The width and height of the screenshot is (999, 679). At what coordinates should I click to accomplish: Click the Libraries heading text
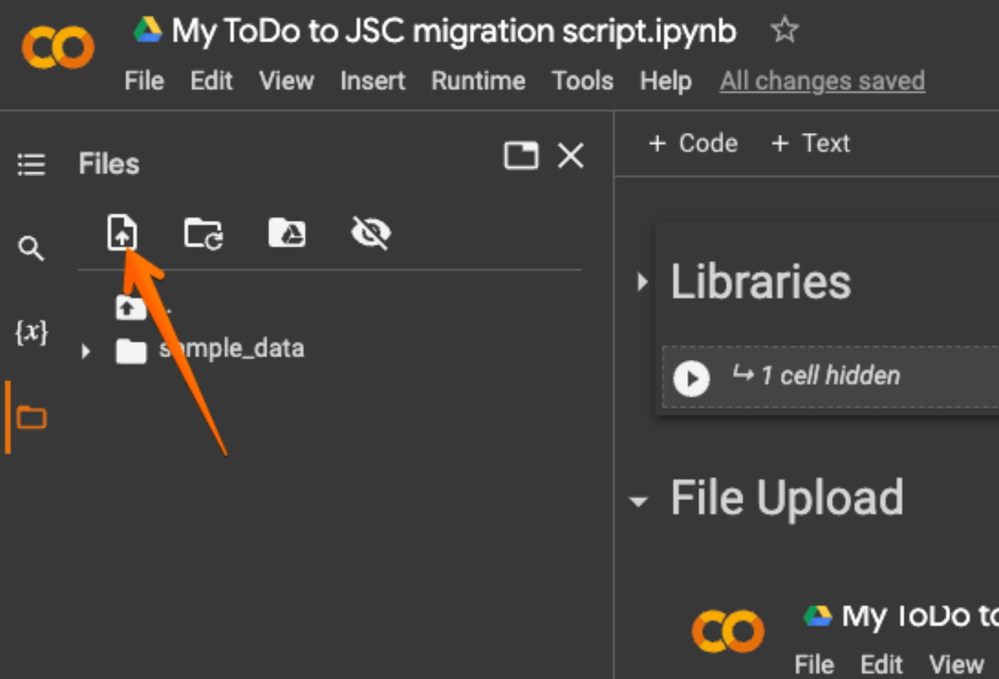pos(761,282)
